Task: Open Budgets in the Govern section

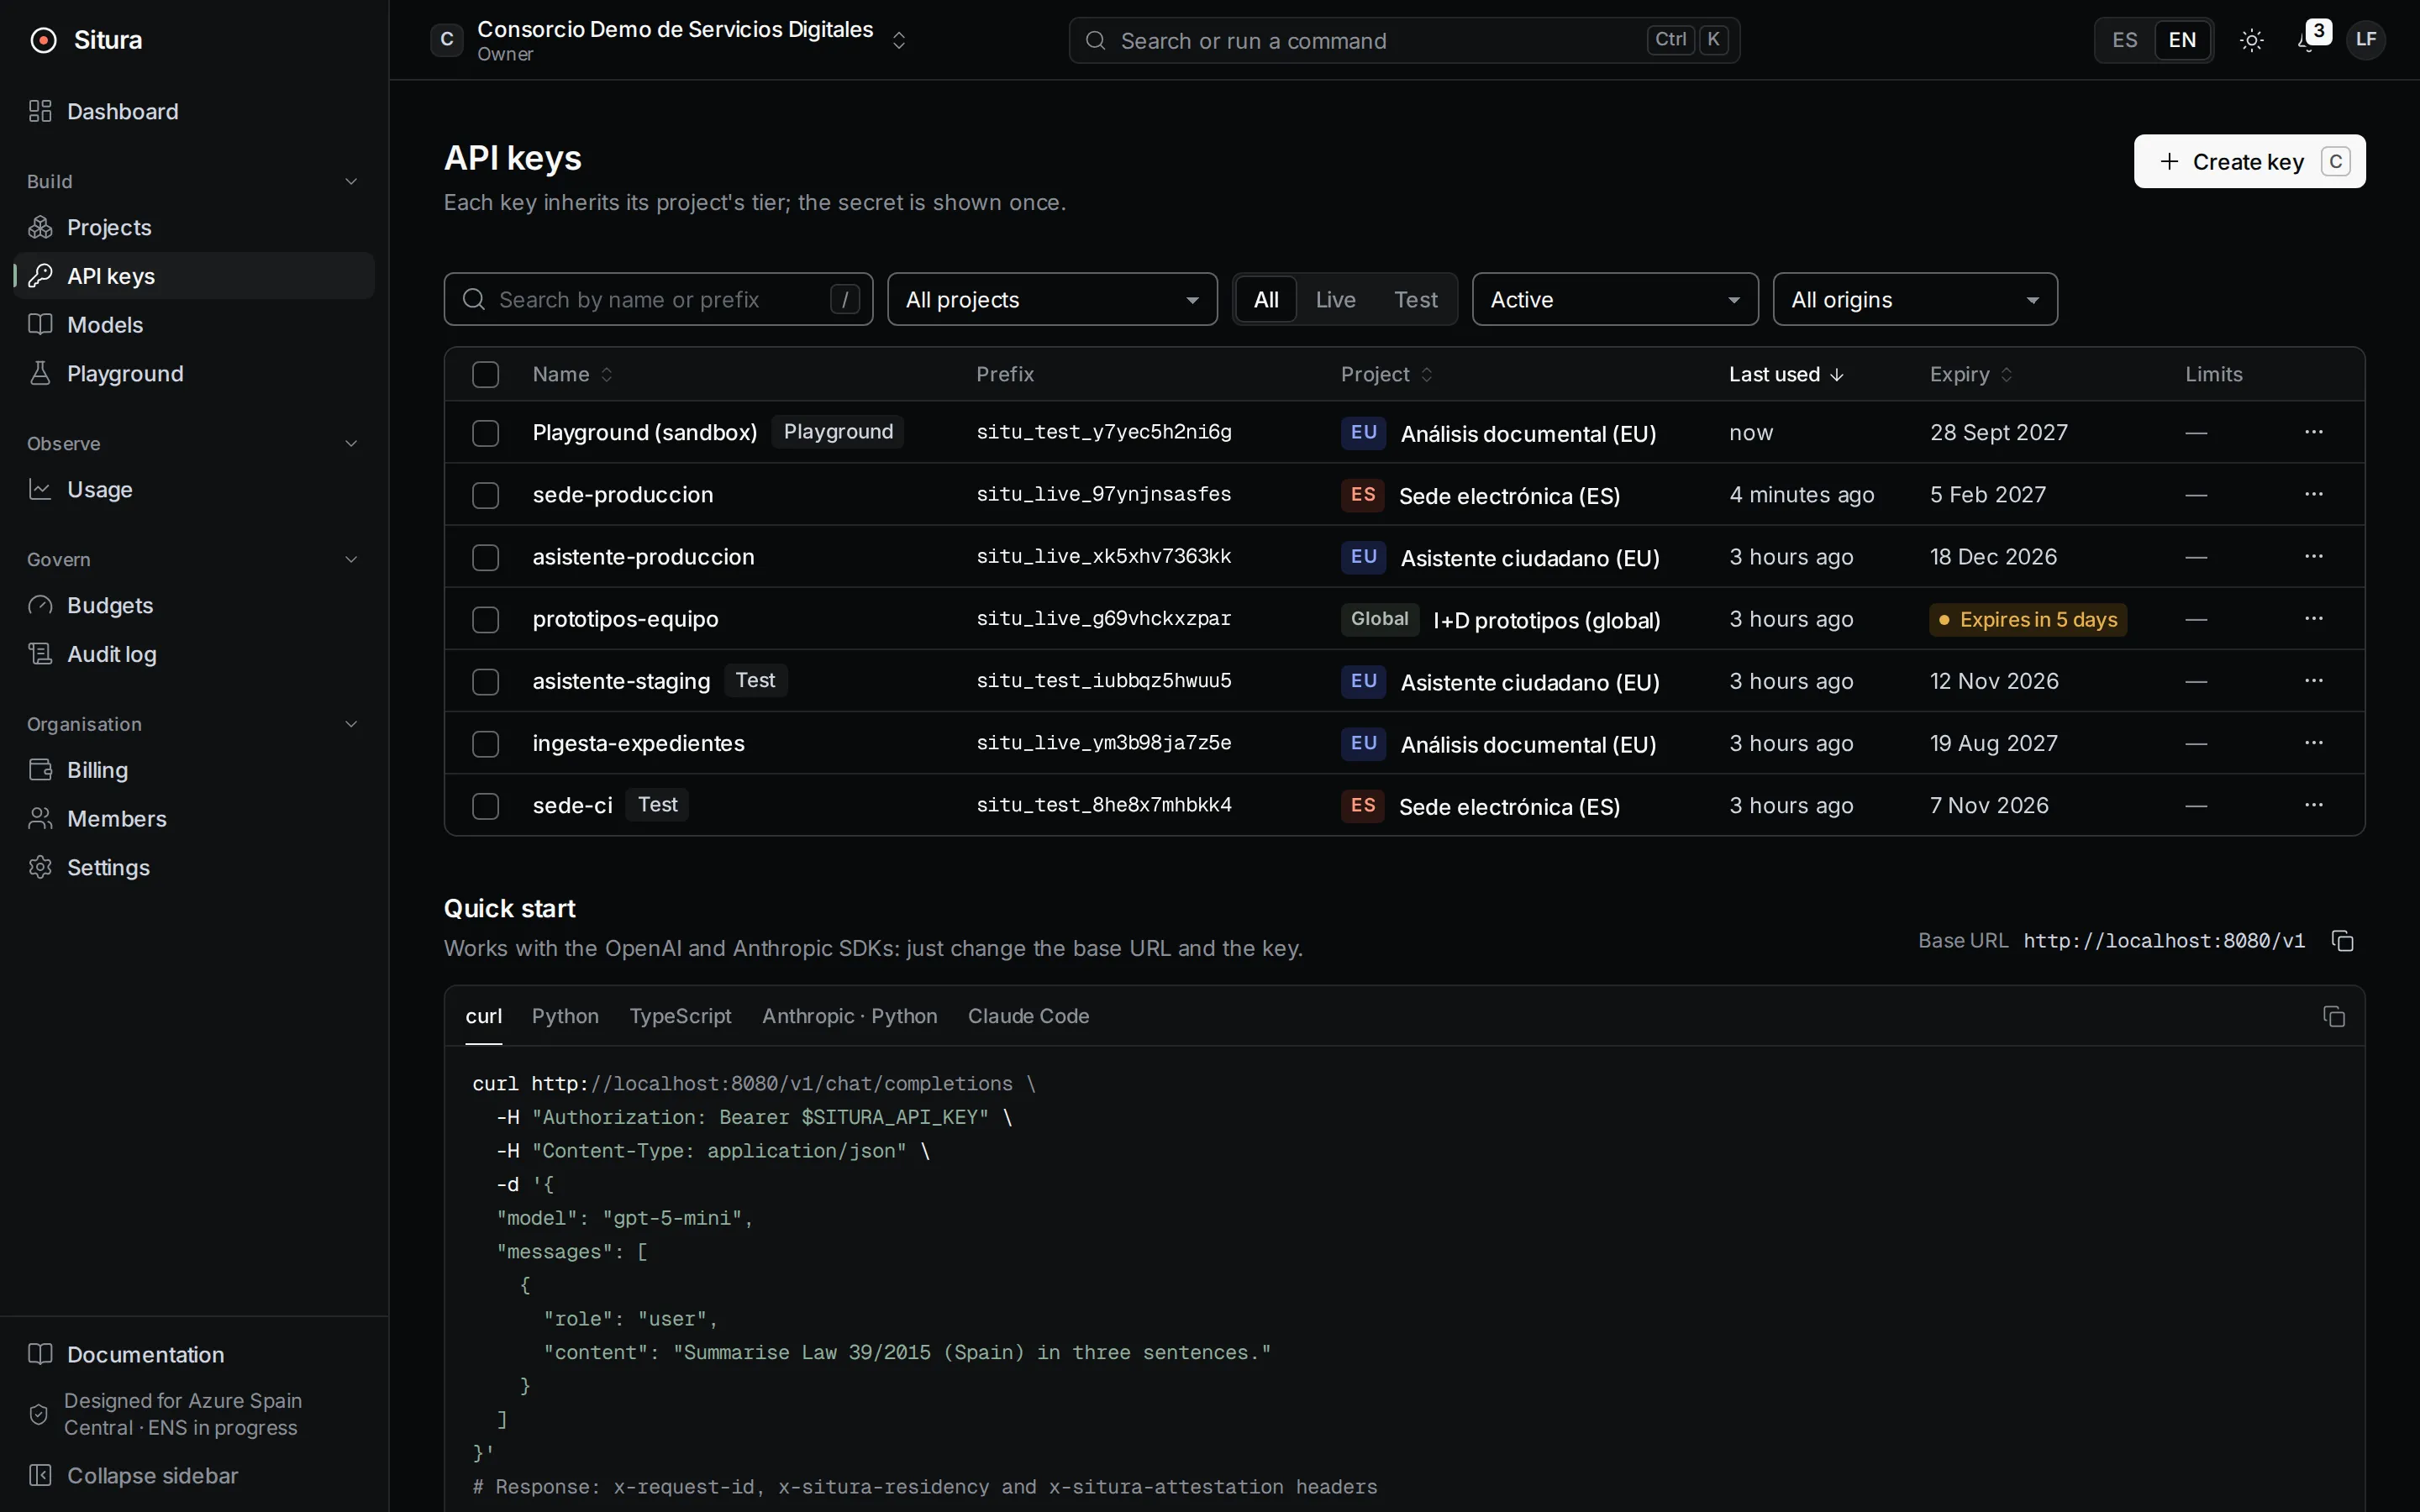Action: (x=194, y=605)
